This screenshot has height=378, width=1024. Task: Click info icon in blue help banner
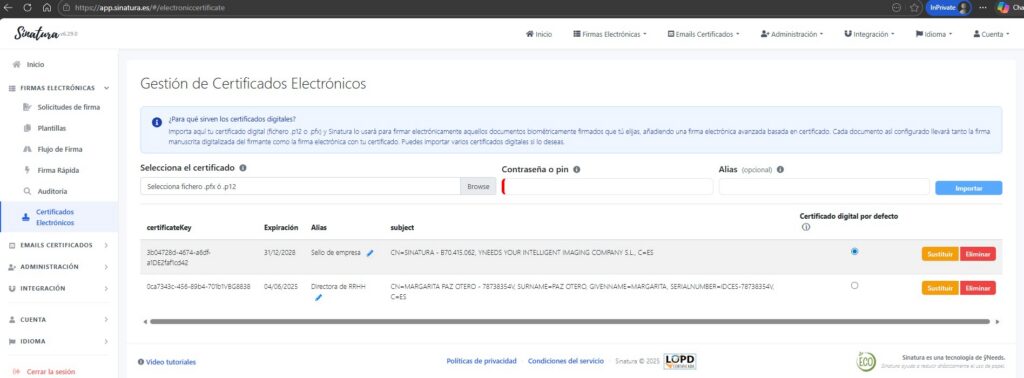[157, 122]
